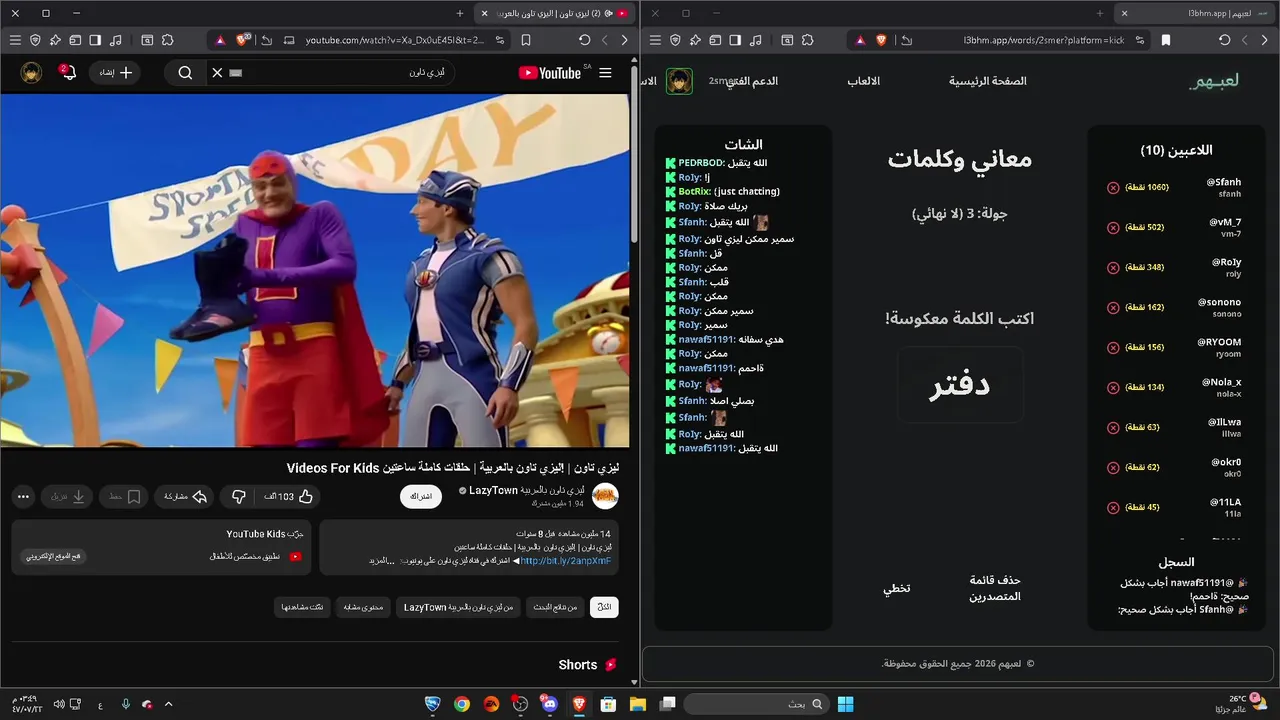
Task: Open Brave Rewards icon in YouTube window
Action: [219, 40]
